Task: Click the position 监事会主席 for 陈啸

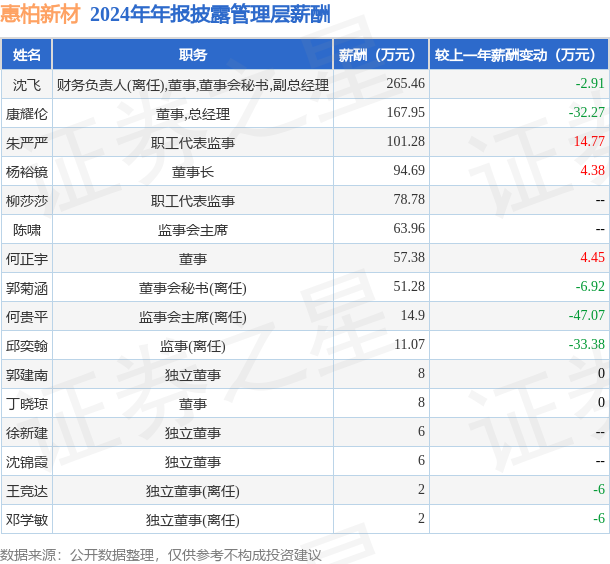Action: 193,230
